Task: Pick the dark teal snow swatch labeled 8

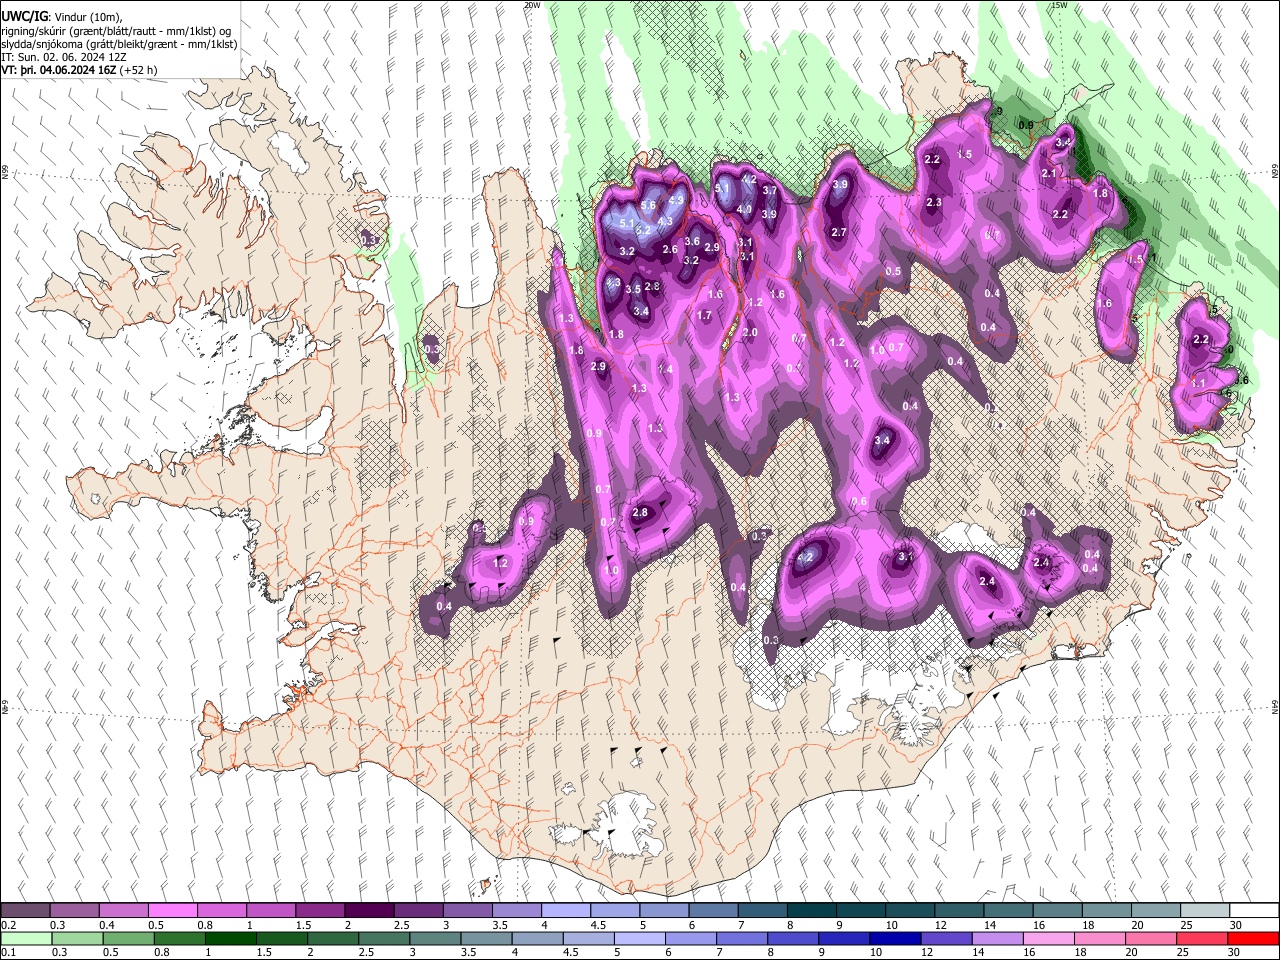Action: point(810,911)
